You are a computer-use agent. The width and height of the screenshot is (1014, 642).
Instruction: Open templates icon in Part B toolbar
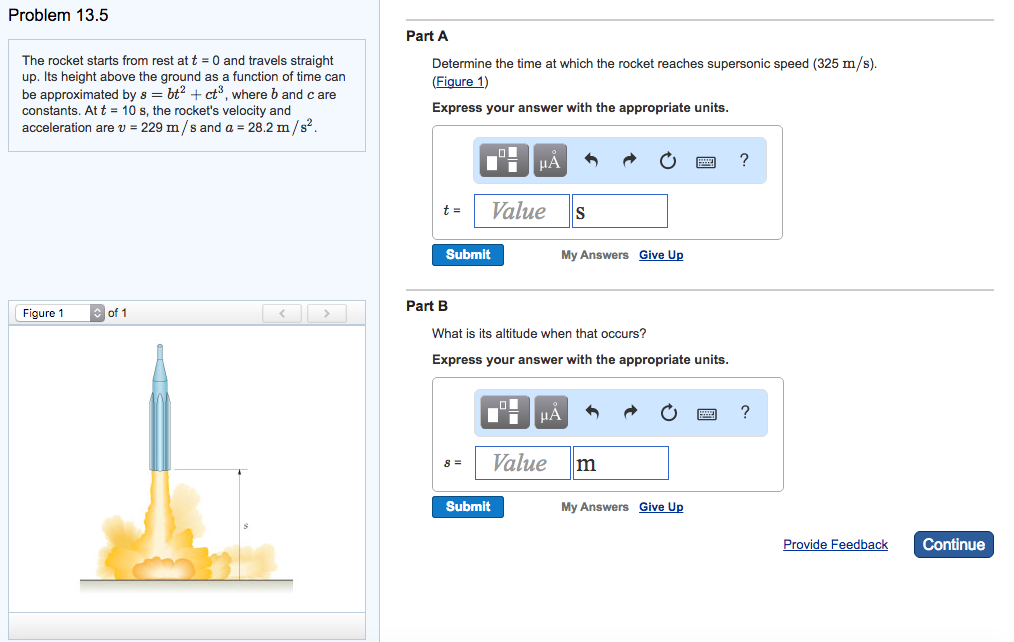pyautogui.click(x=505, y=412)
